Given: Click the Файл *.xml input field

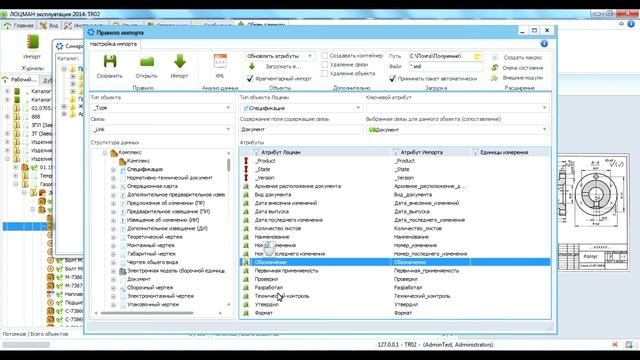Looking at the screenshot, I should coord(445,66).
